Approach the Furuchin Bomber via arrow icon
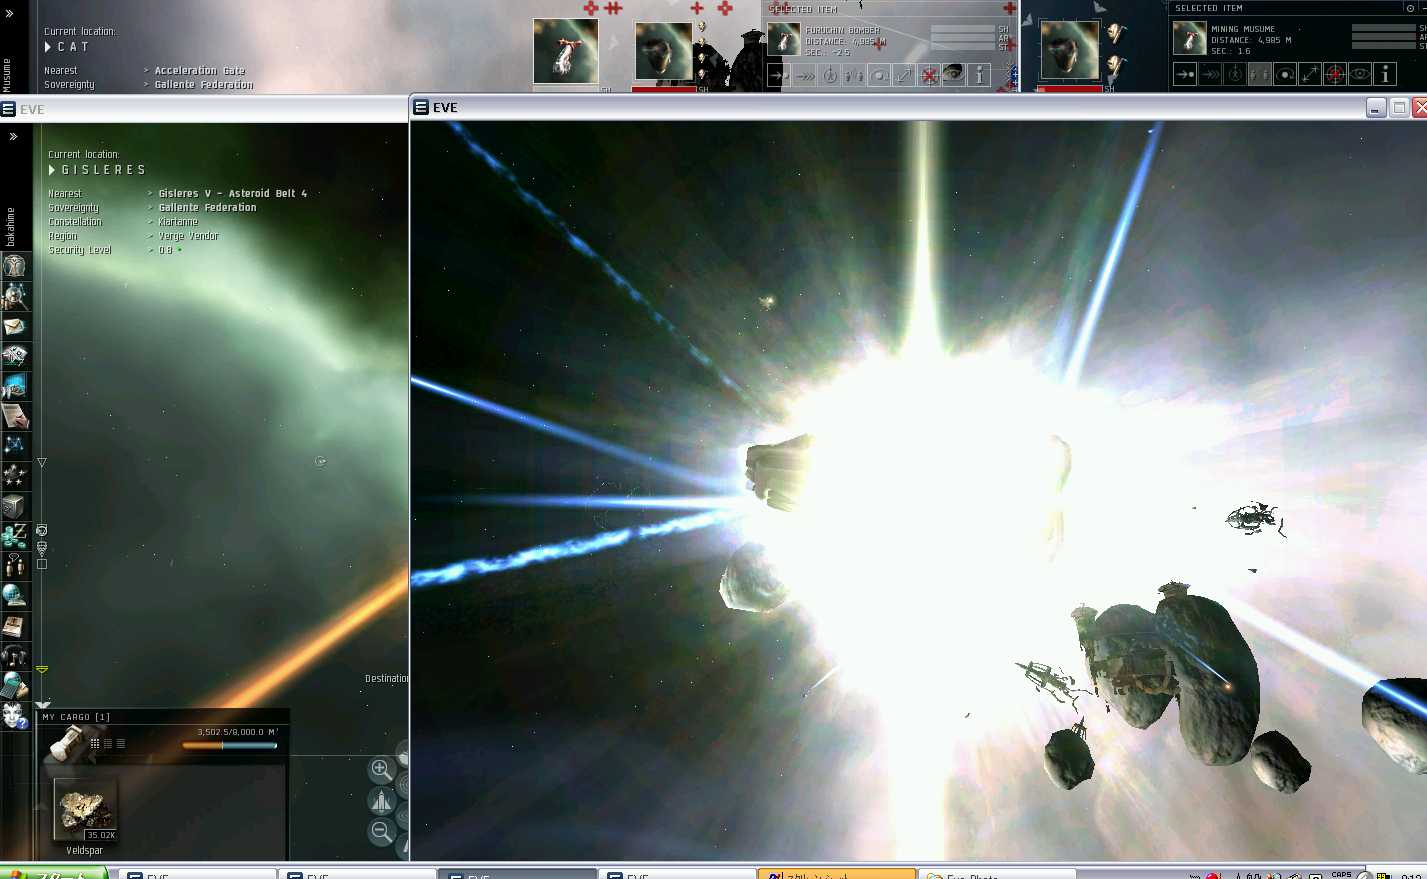 pyautogui.click(x=779, y=75)
